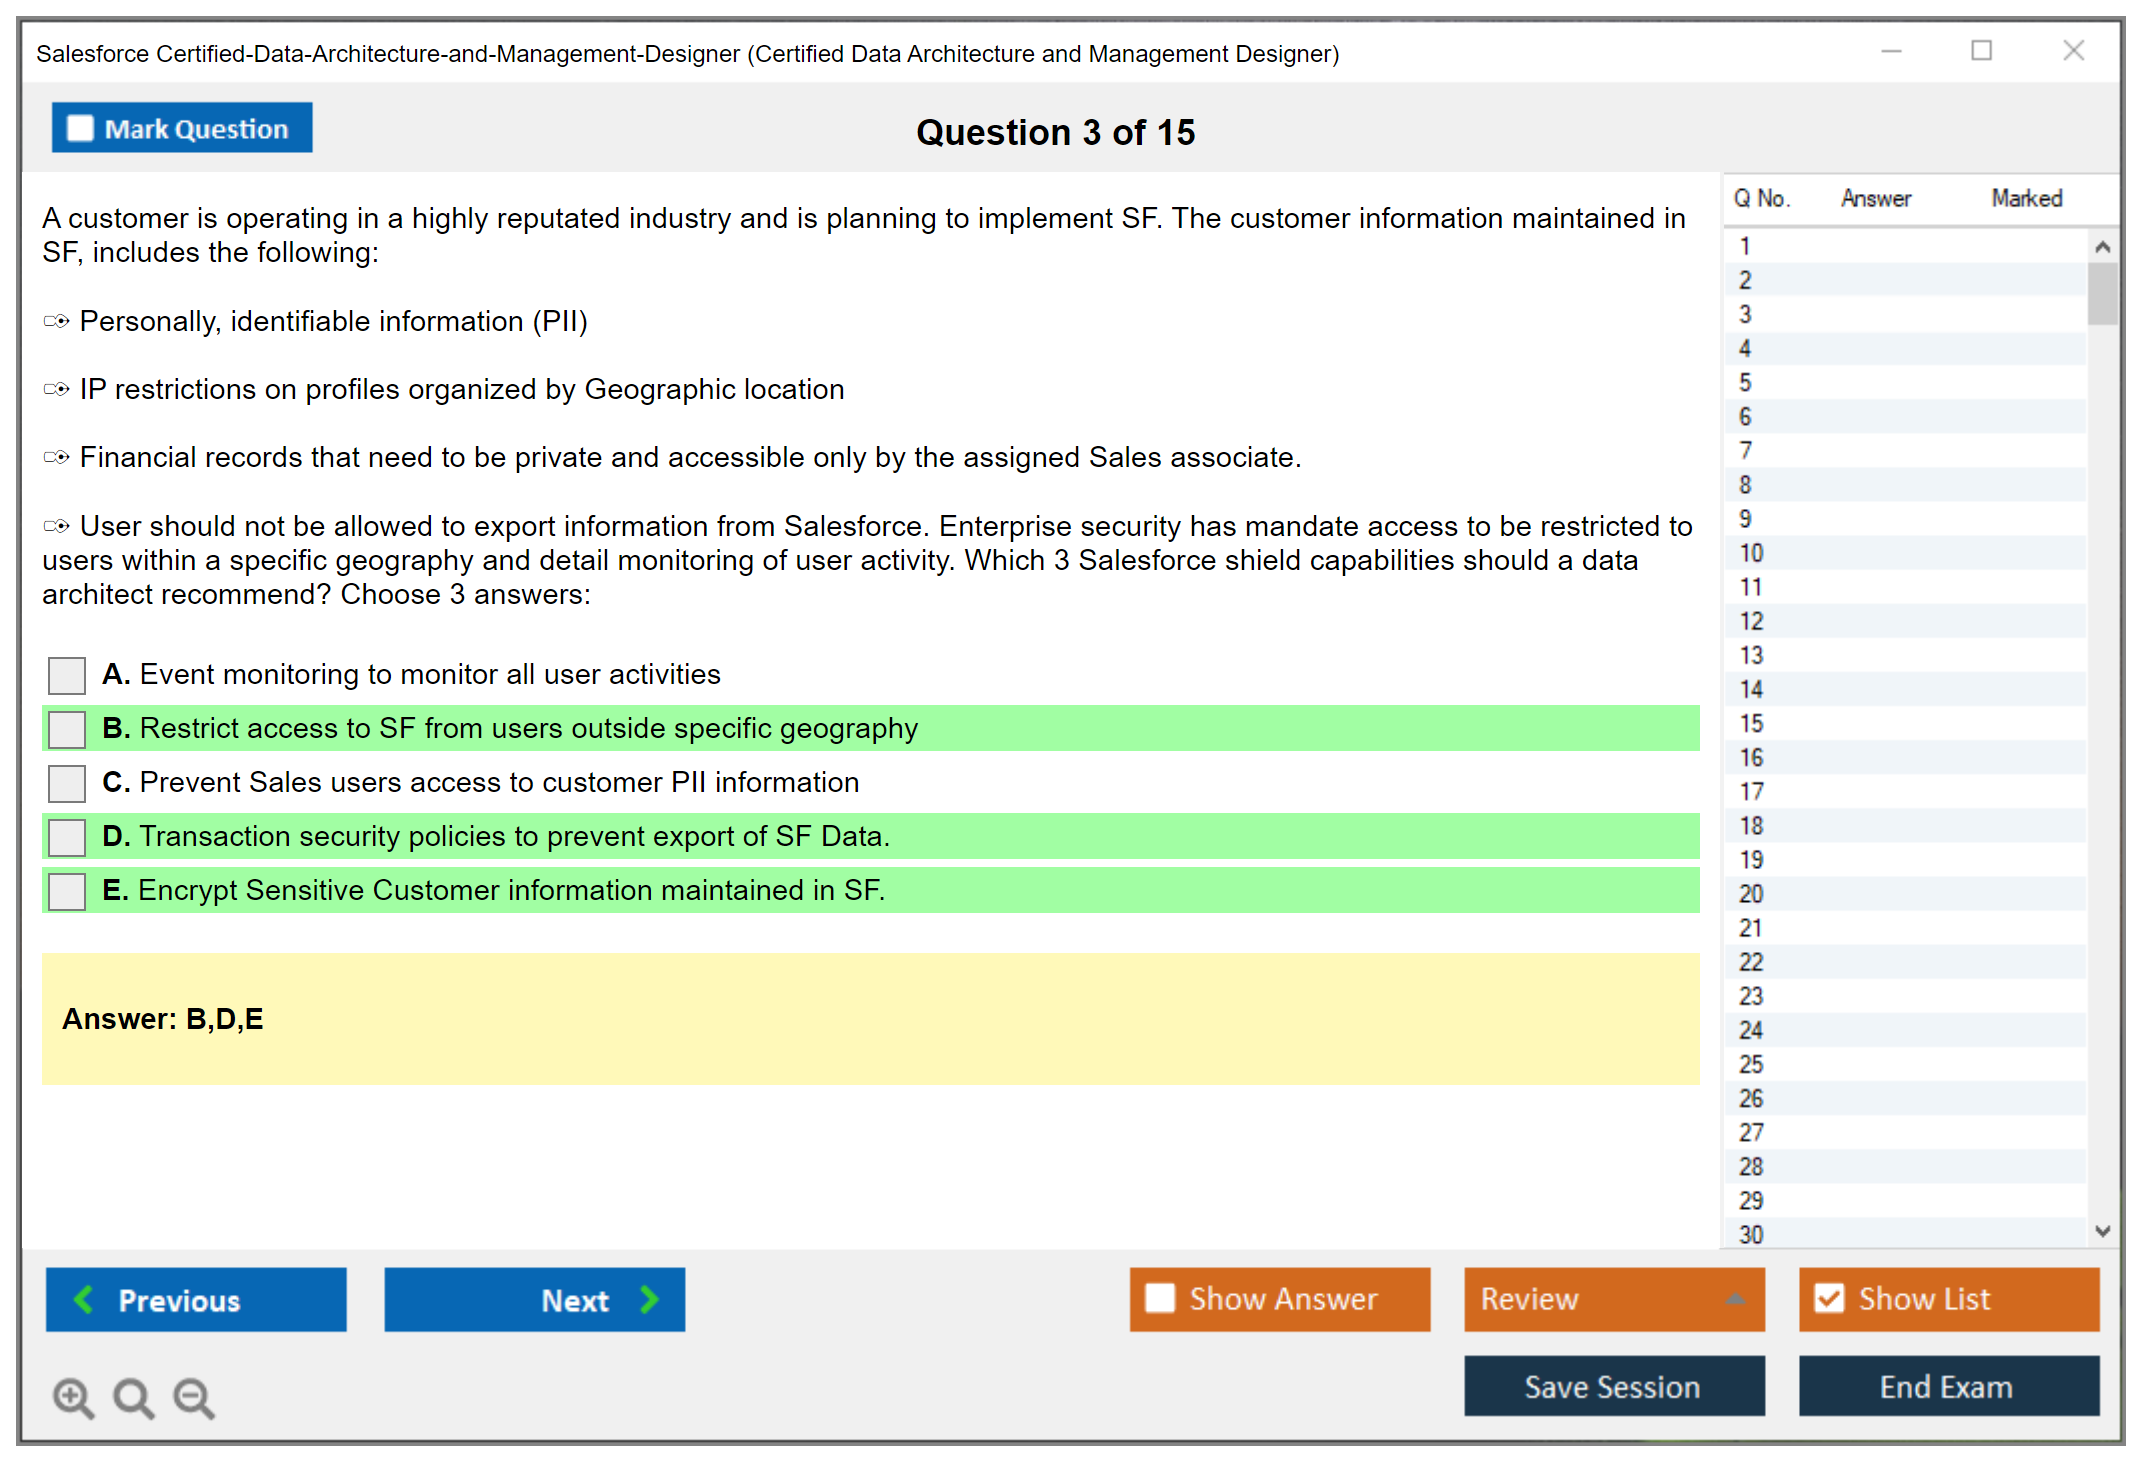Click the Answer column header

[x=1875, y=198]
